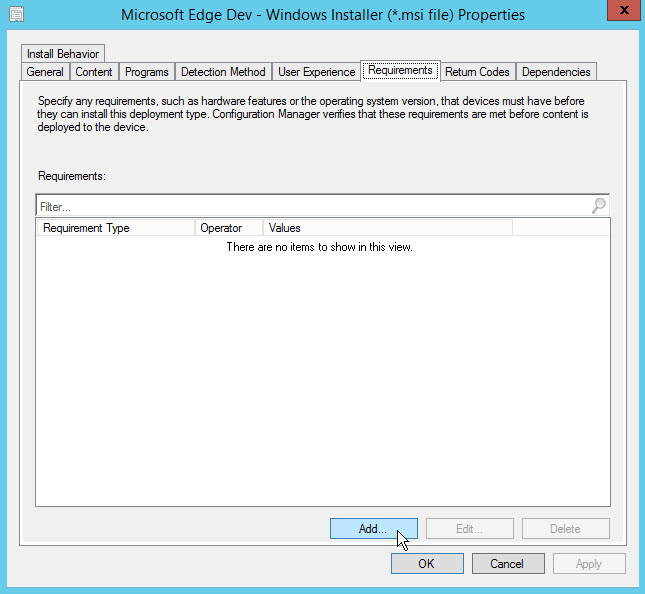Click the Apply button

589,564
